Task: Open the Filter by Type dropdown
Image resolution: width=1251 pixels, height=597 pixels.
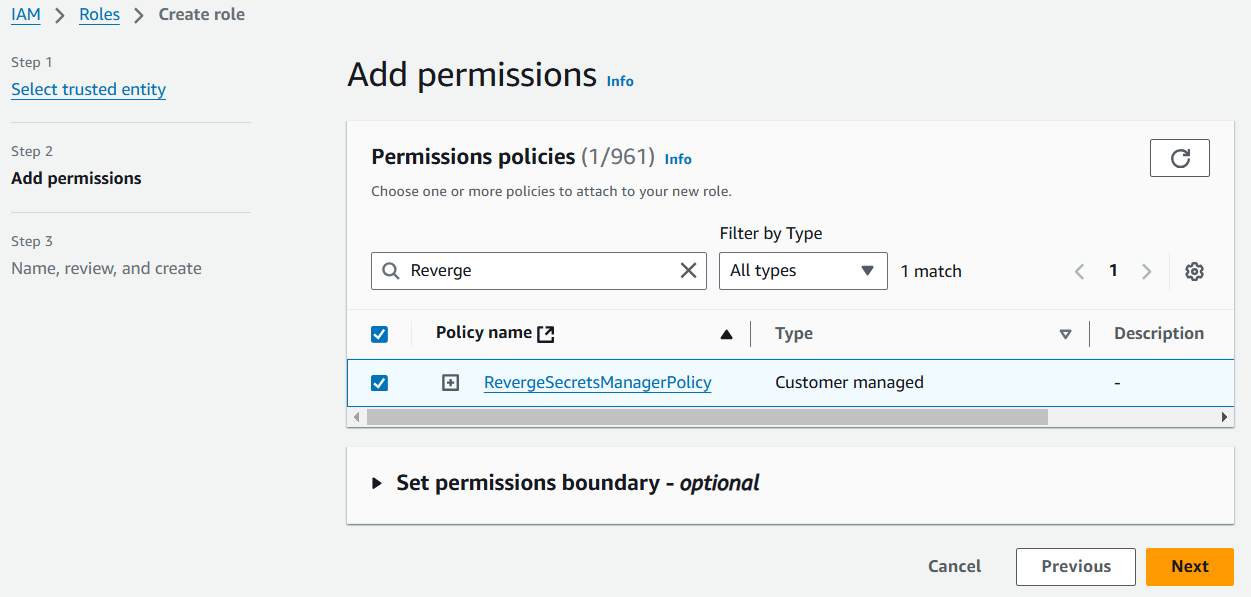Action: coord(803,270)
